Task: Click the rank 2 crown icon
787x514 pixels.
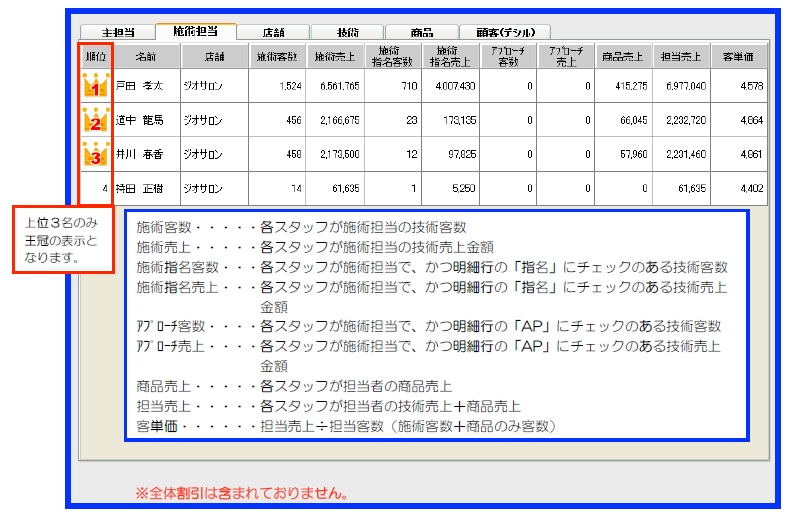Action: pyautogui.click(x=95, y=121)
